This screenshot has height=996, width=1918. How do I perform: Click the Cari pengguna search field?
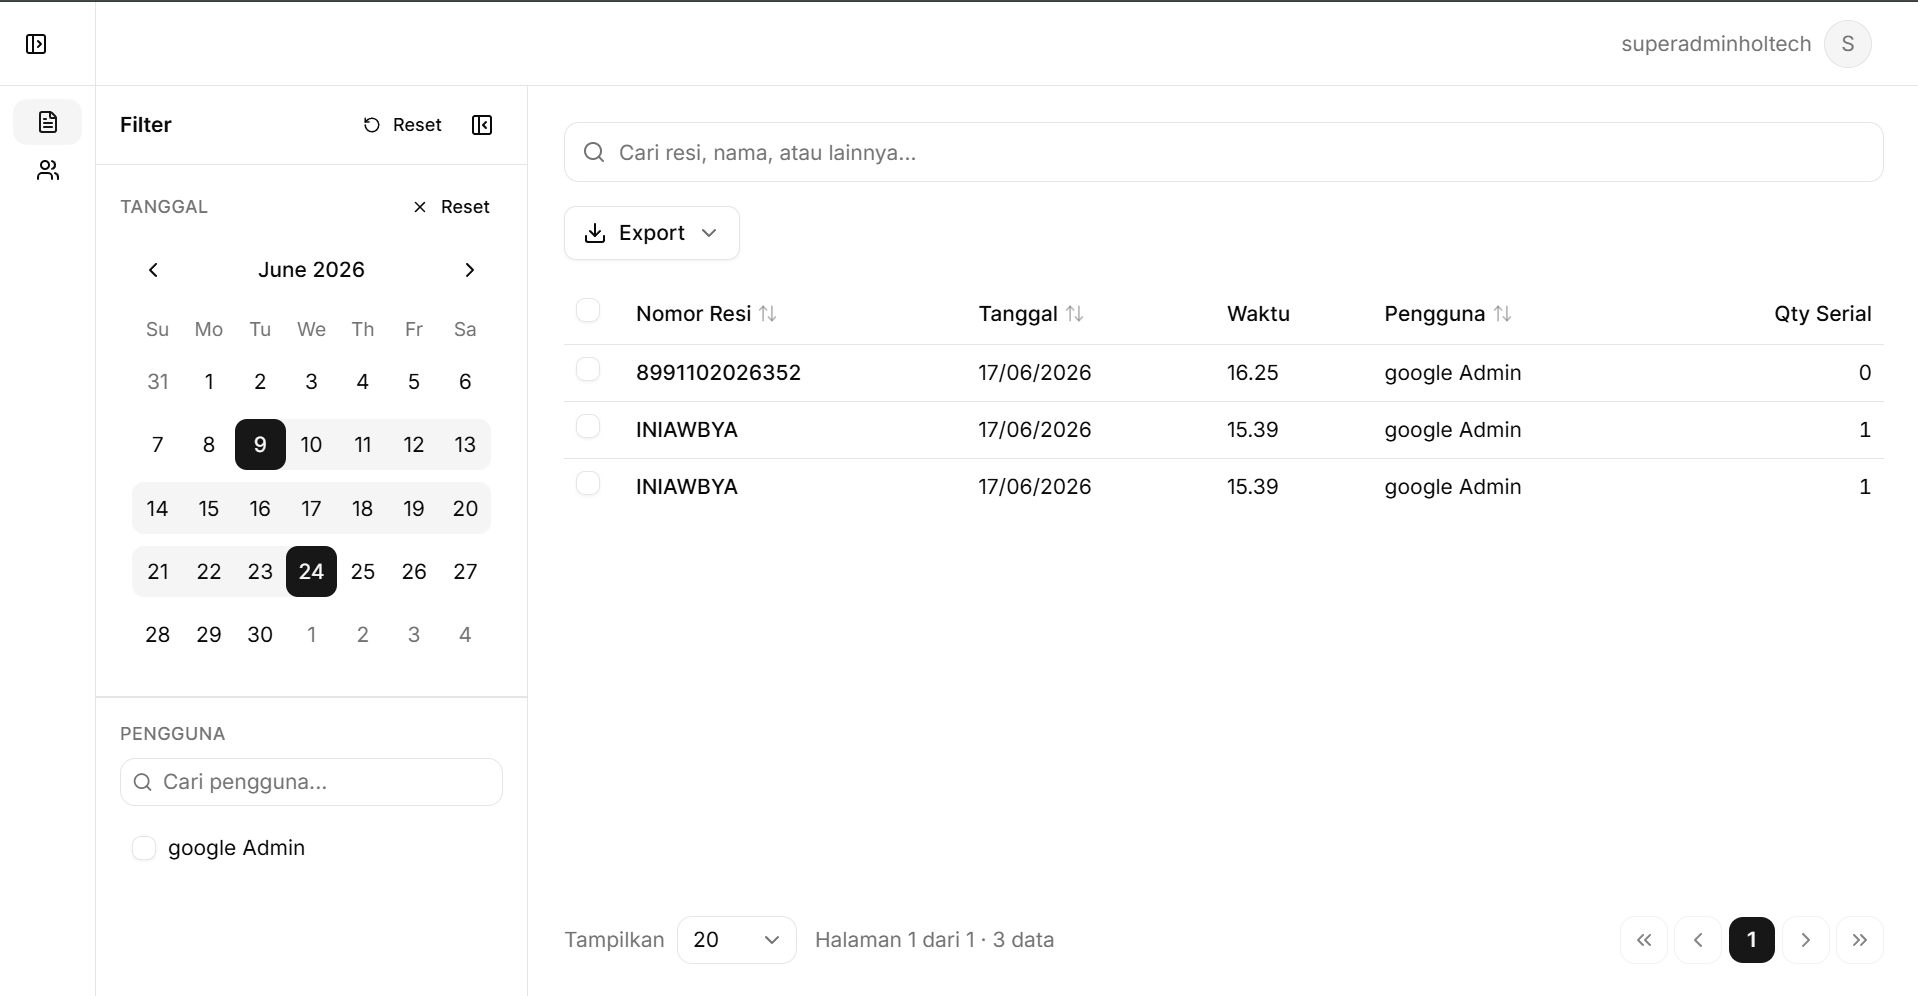(x=311, y=782)
